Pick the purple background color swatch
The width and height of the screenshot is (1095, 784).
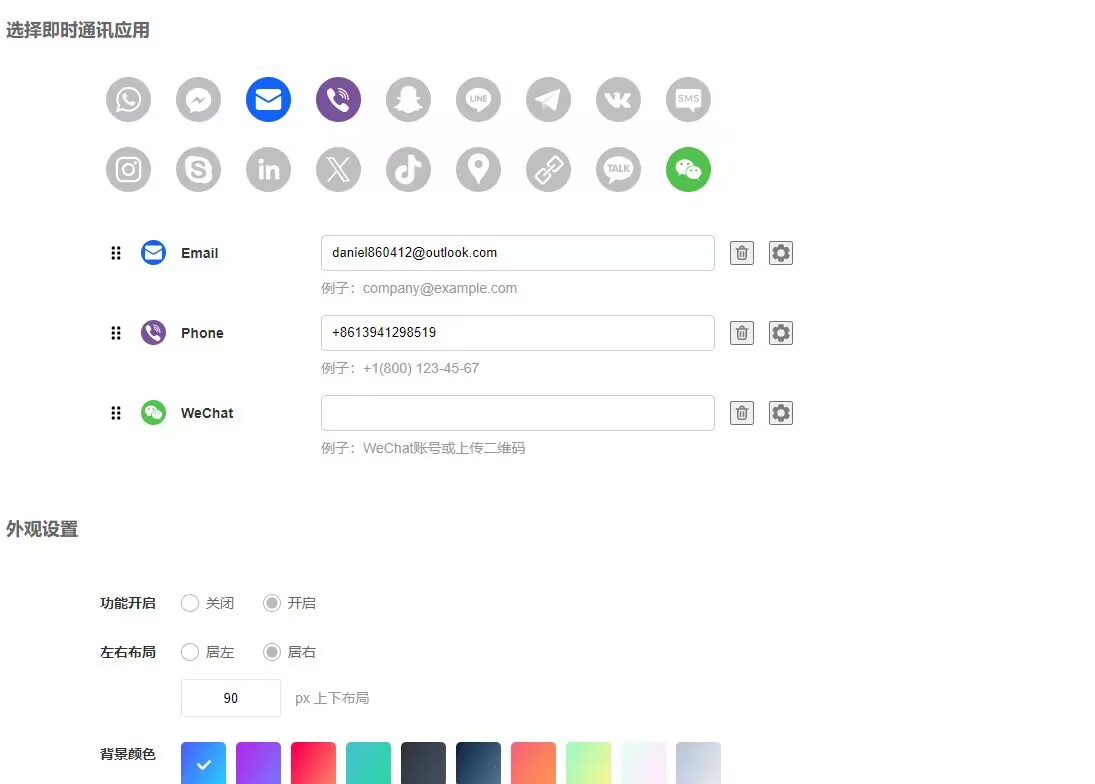pos(258,763)
